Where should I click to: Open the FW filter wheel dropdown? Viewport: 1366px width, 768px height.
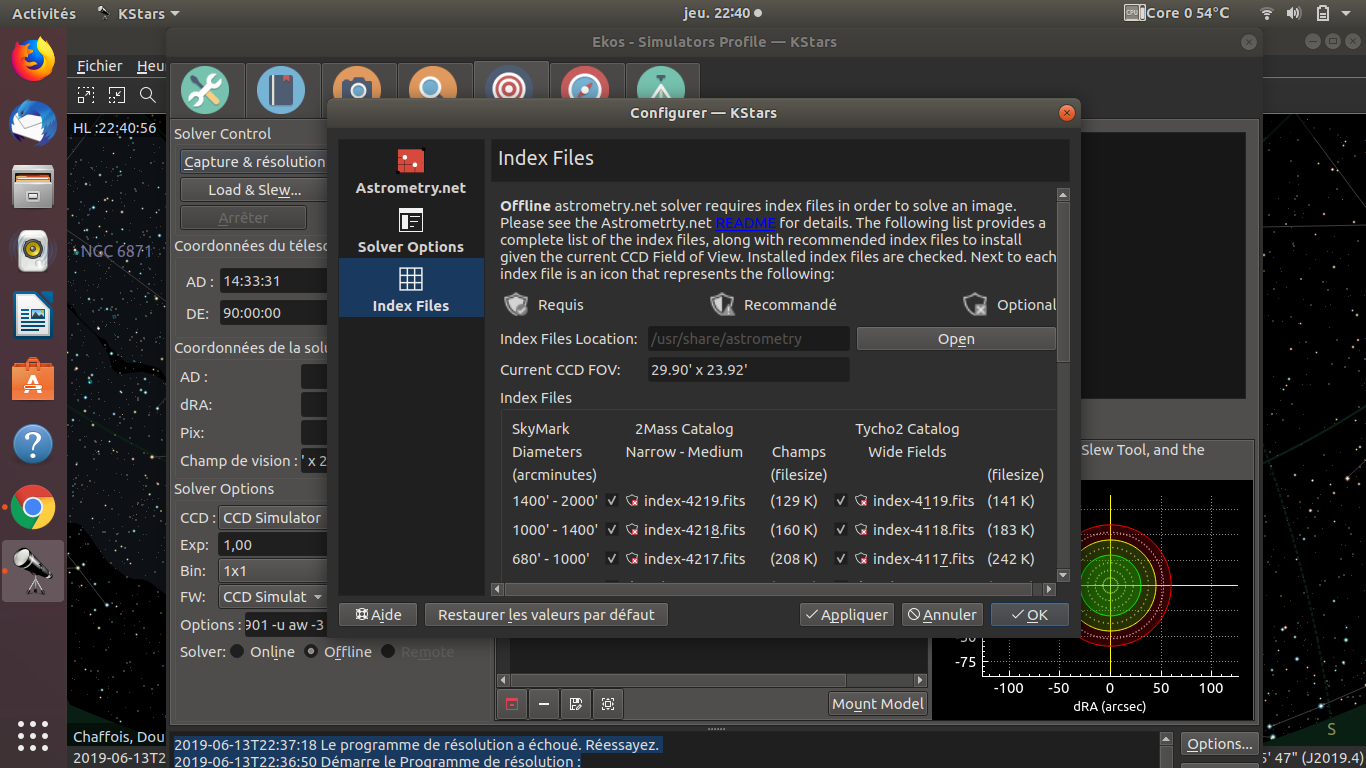coord(272,597)
